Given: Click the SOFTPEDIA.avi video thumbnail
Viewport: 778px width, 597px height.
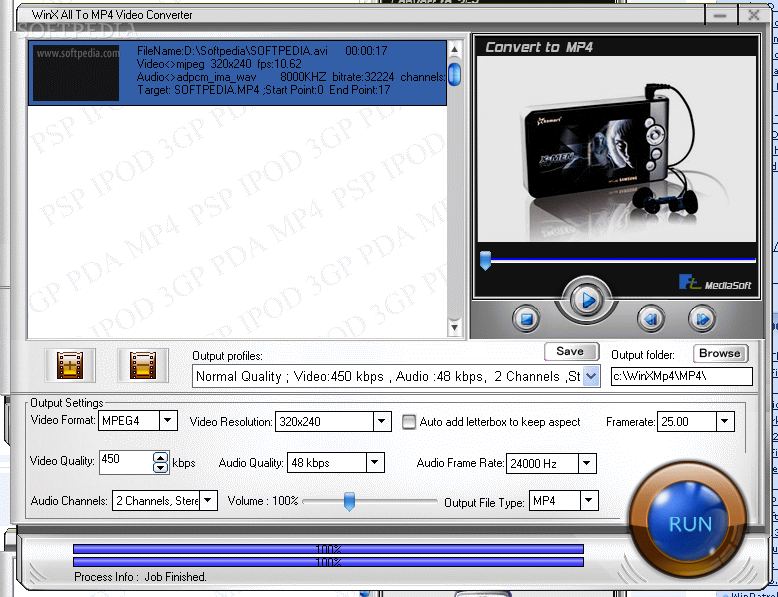Looking at the screenshot, I should [76, 73].
